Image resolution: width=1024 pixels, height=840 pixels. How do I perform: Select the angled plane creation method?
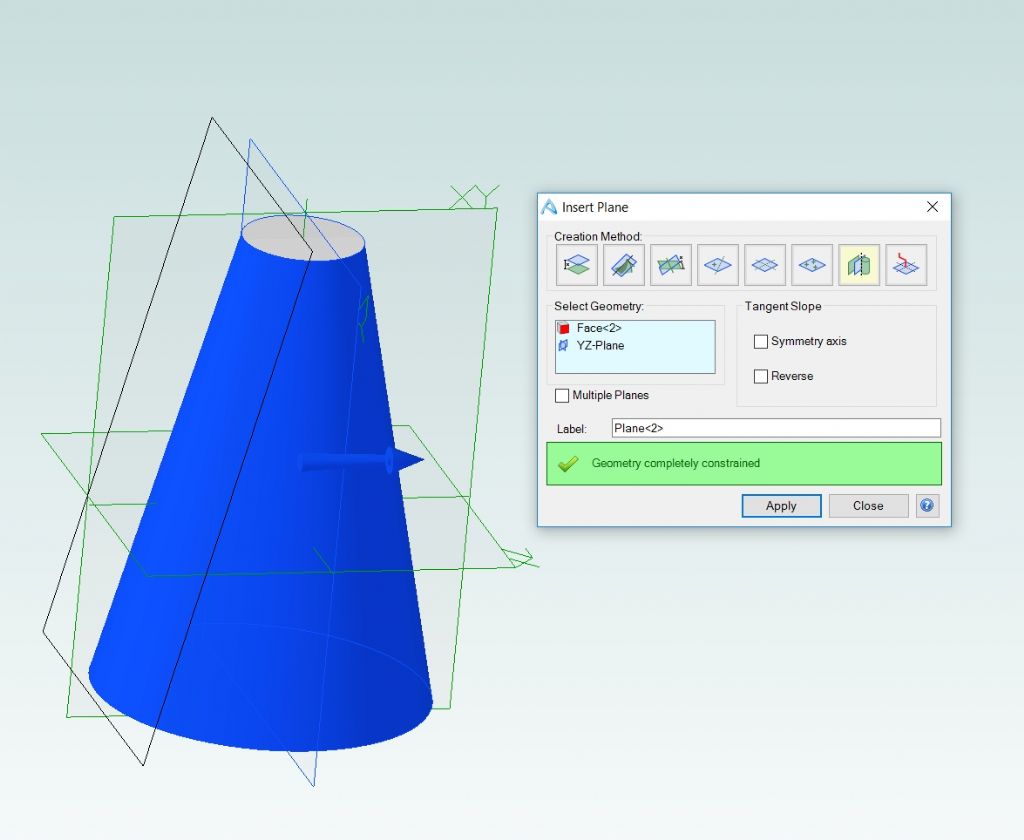tap(671, 265)
